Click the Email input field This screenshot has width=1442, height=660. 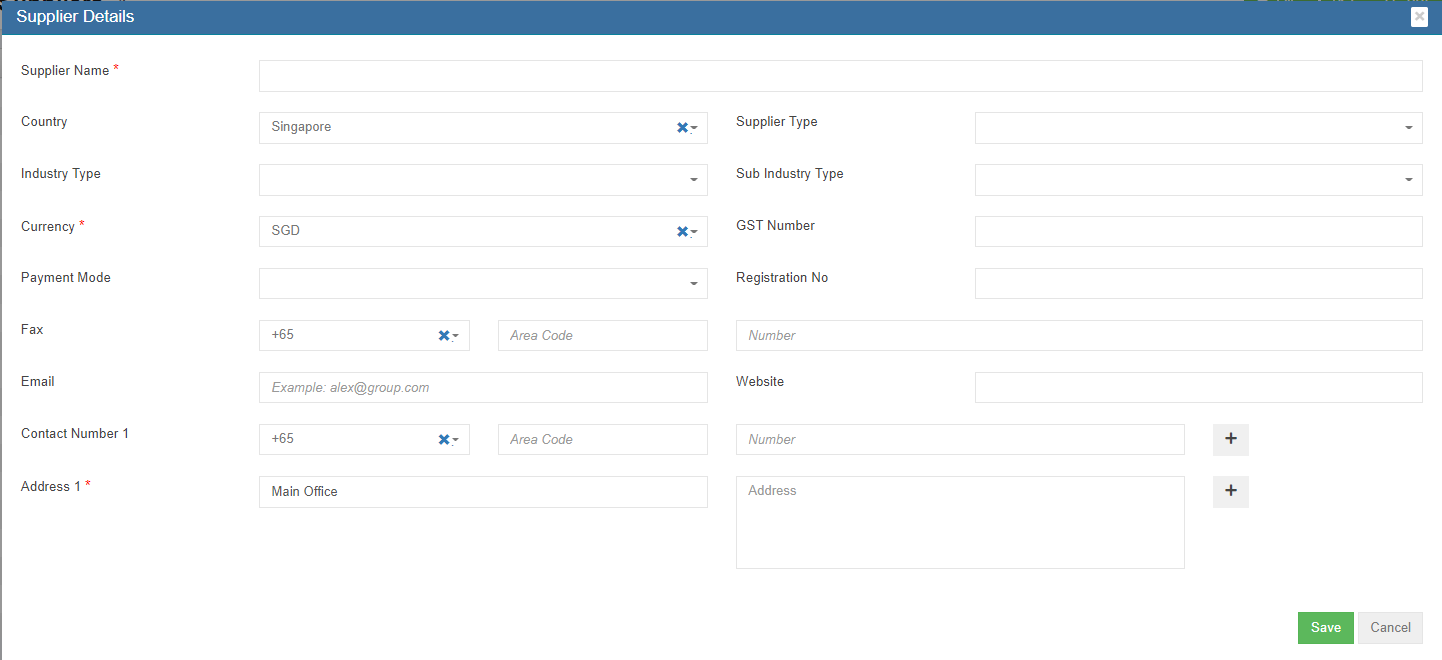[482, 387]
